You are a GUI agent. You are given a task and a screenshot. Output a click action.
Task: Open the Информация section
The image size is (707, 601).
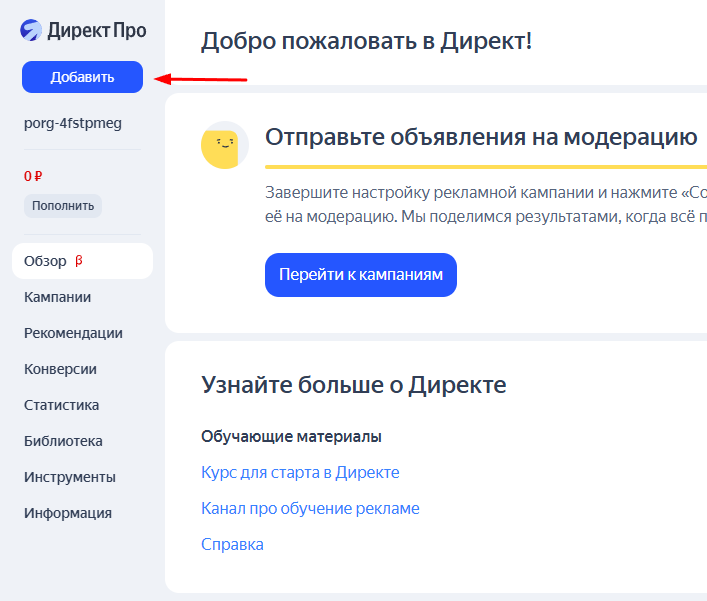point(67,513)
